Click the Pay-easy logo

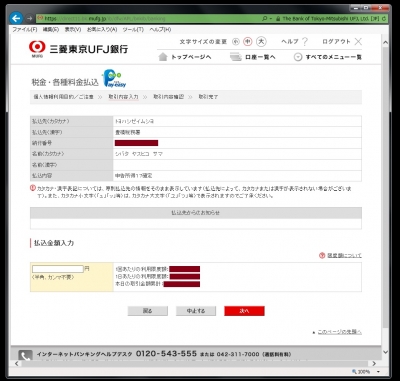(x=114, y=78)
